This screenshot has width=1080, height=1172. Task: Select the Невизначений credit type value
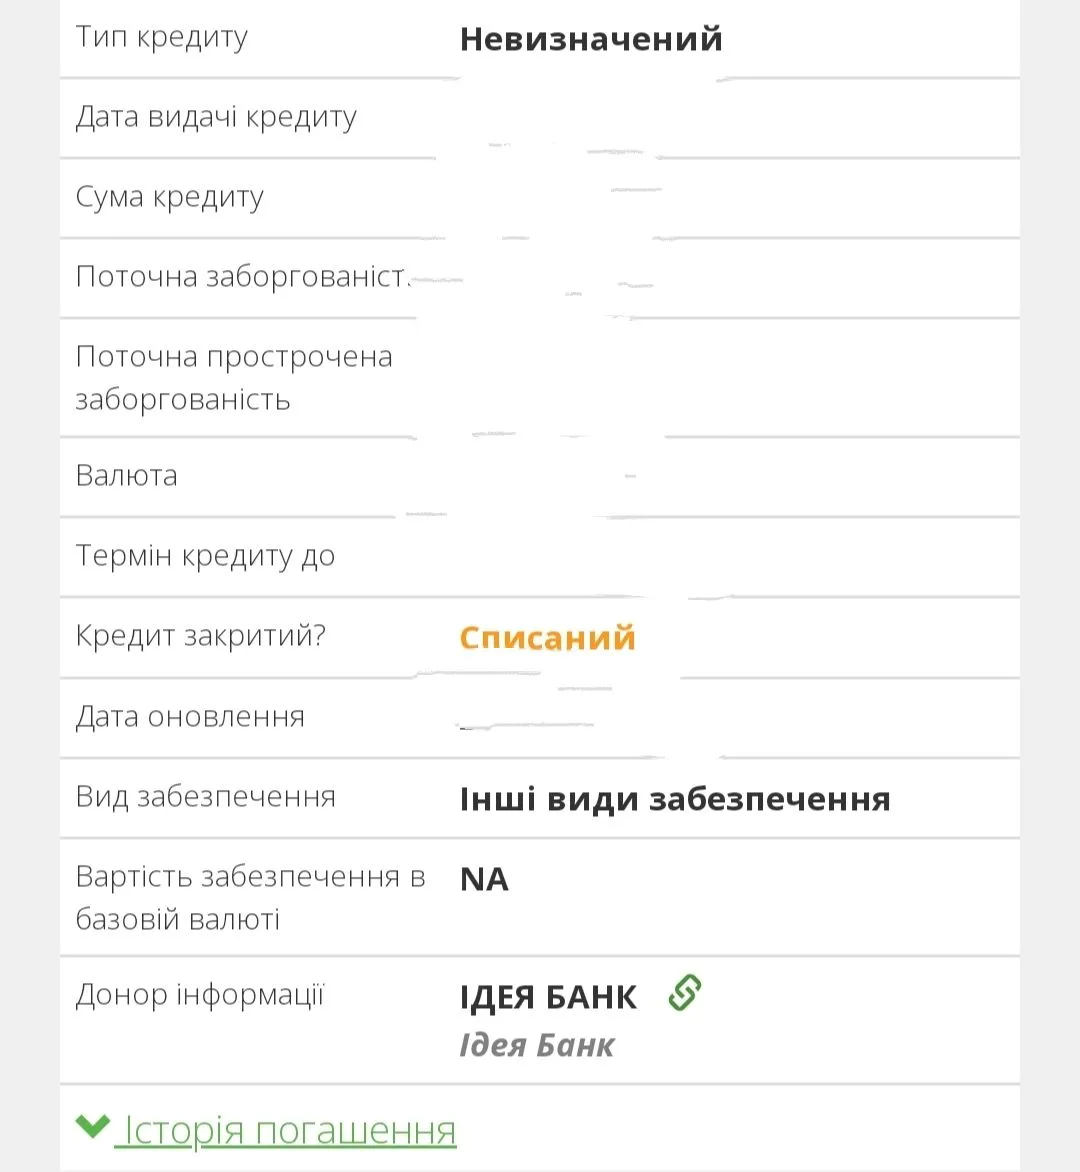click(590, 39)
